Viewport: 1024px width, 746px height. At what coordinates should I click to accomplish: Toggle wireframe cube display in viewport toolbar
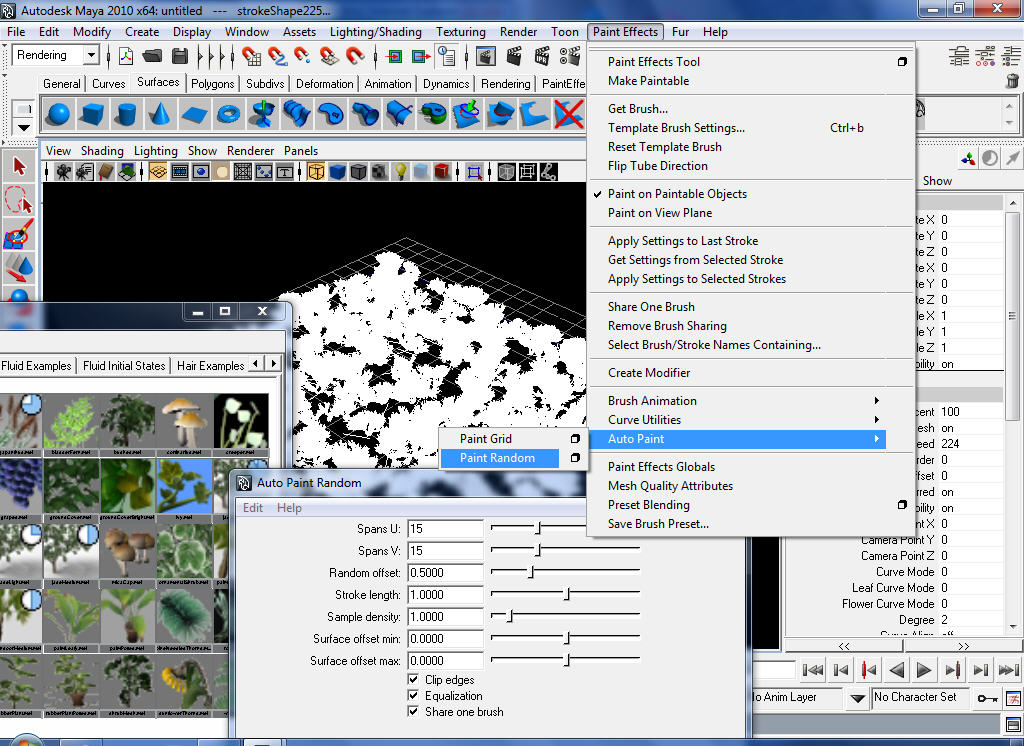coord(315,172)
